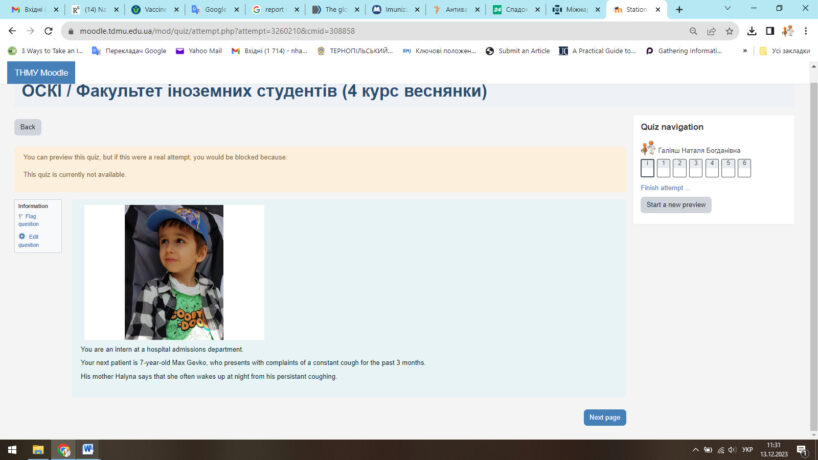Go back using the browser back arrow

point(11,31)
